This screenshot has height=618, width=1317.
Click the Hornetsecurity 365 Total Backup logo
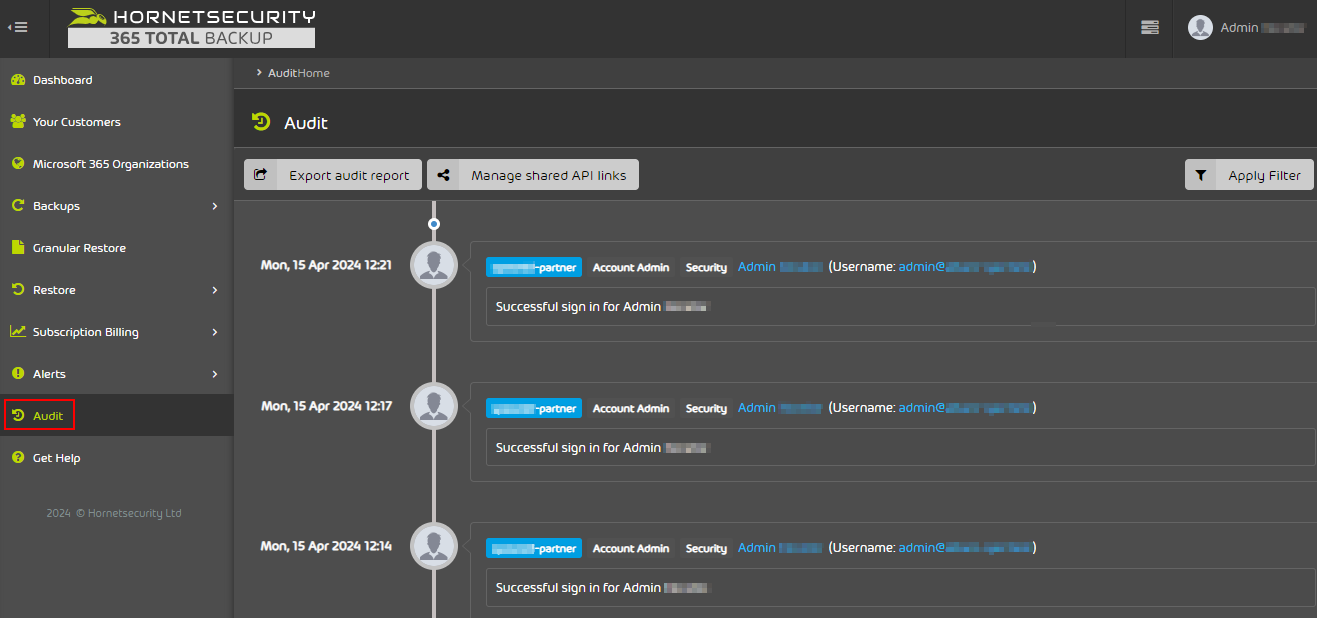point(190,28)
